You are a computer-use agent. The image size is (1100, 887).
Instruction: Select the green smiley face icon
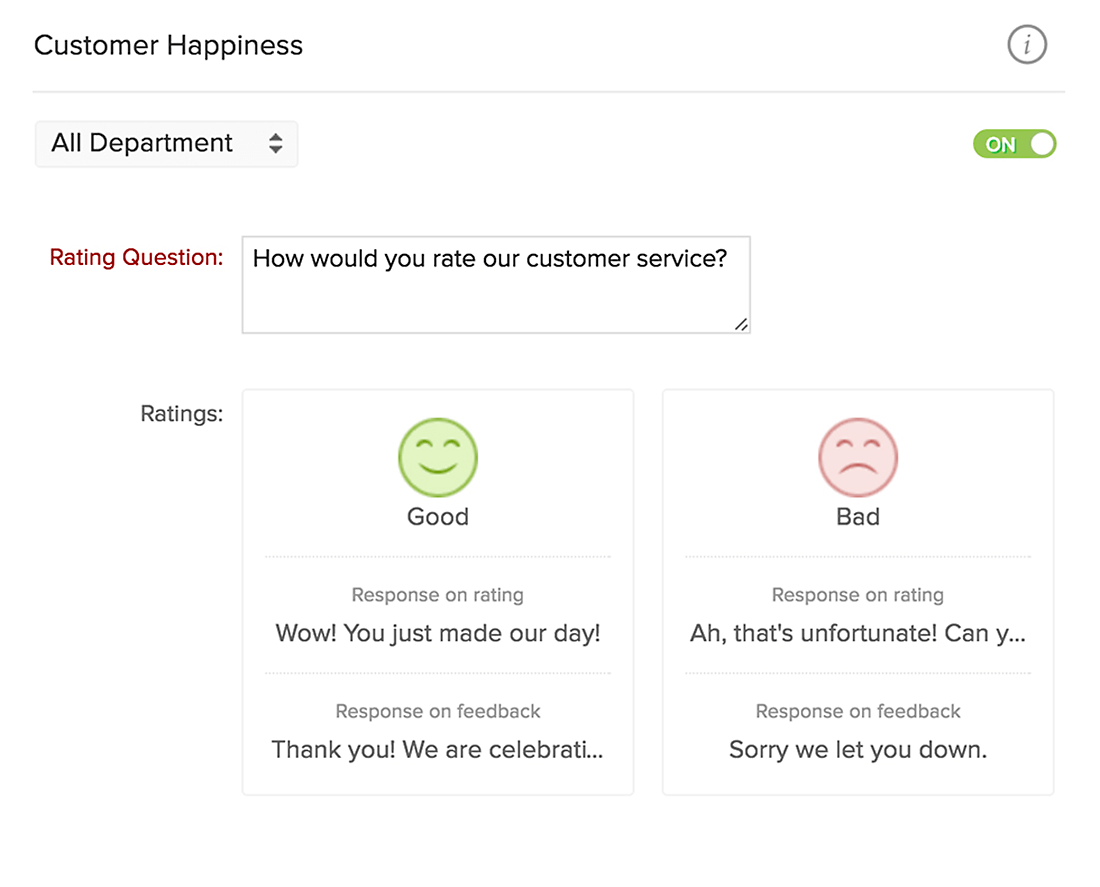(x=438, y=458)
